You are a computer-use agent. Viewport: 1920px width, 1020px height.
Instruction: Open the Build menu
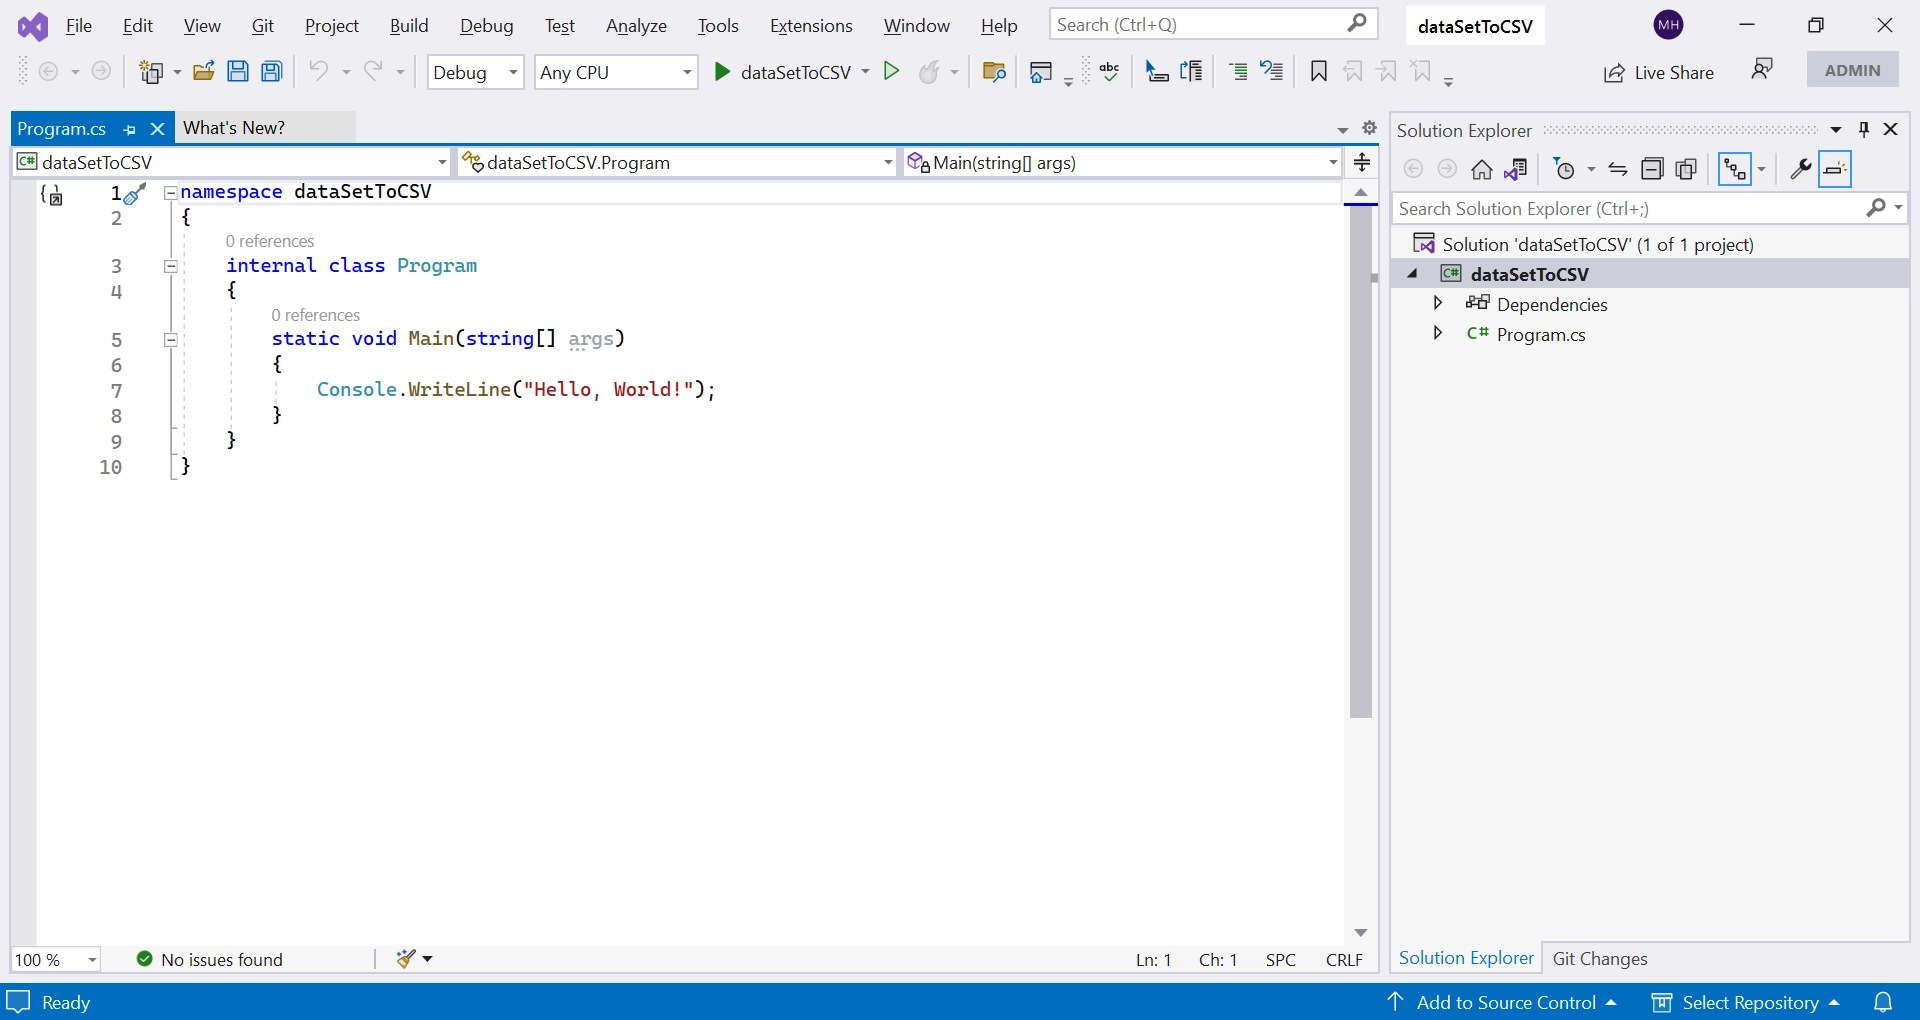408,26
